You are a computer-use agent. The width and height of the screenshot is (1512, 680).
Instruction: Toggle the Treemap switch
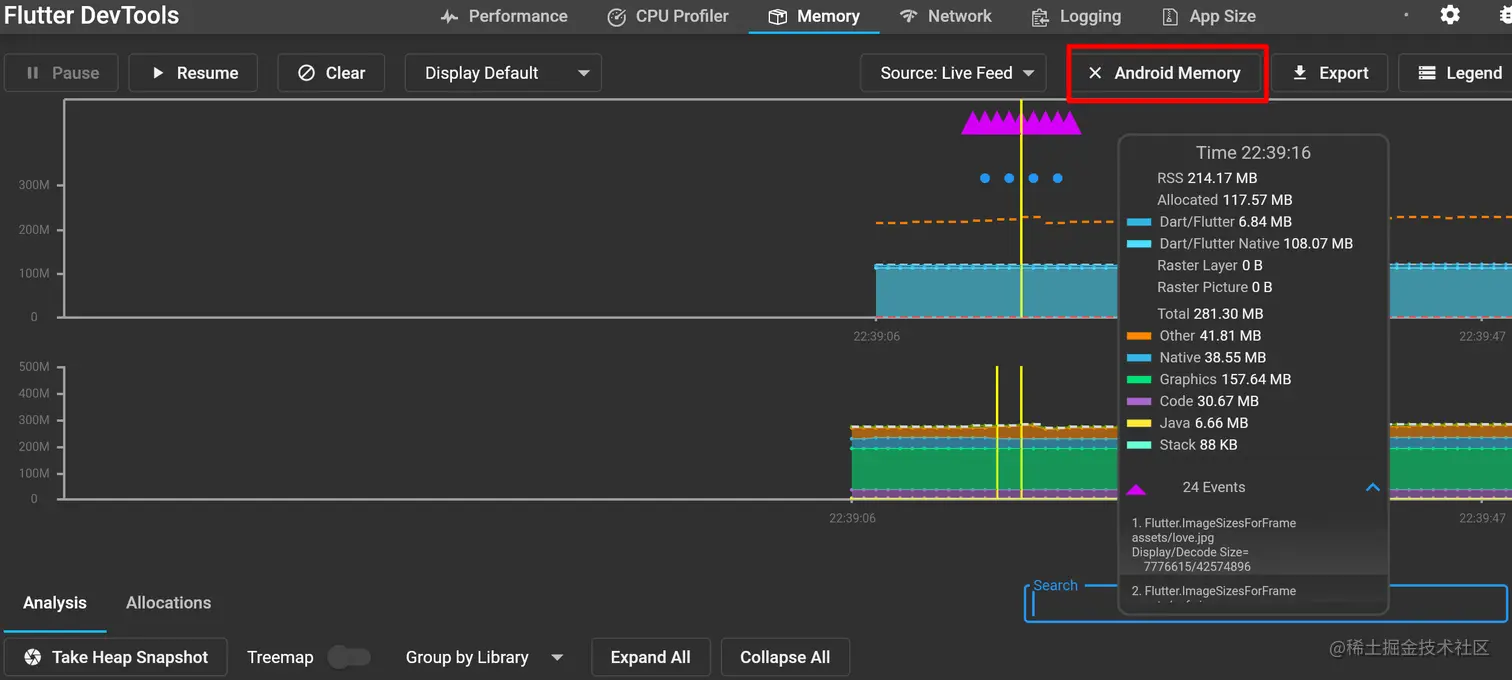(349, 657)
